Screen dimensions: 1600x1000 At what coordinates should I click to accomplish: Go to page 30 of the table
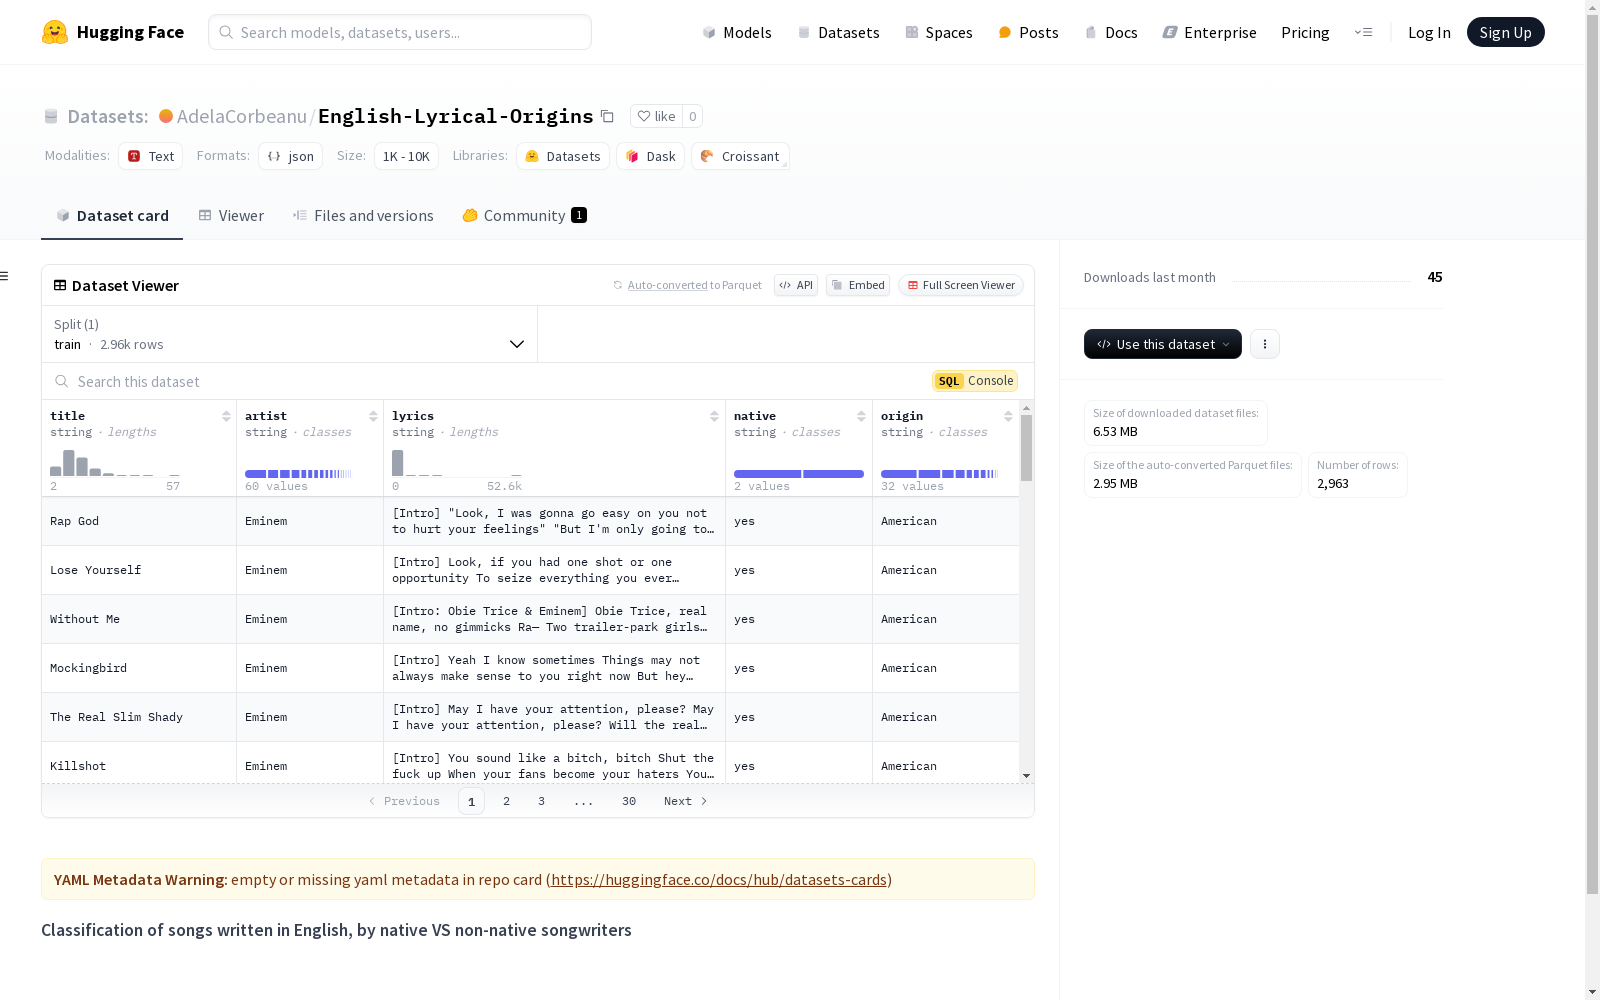point(629,801)
